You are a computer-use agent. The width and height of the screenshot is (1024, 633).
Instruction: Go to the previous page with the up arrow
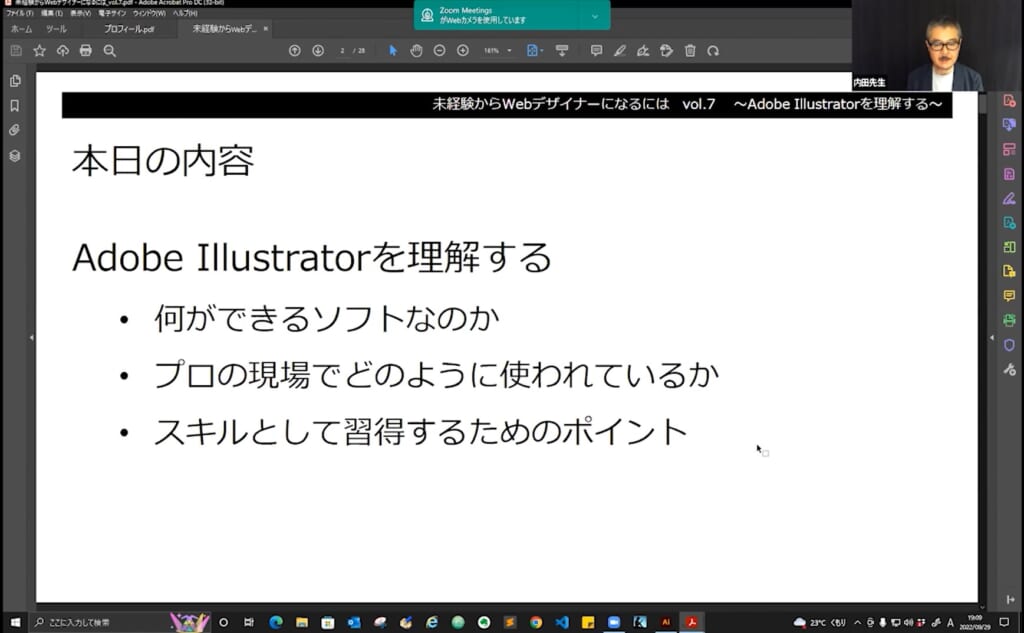[295, 51]
